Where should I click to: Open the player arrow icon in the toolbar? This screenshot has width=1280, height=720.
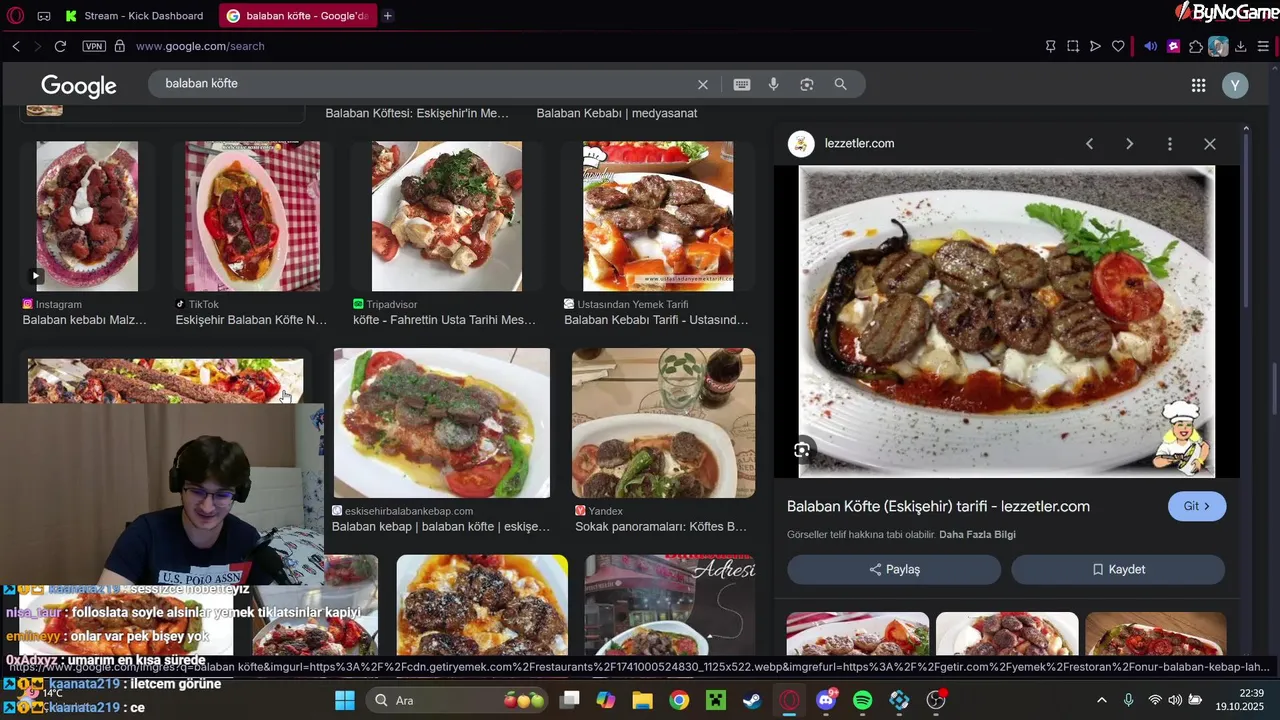(x=1095, y=46)
